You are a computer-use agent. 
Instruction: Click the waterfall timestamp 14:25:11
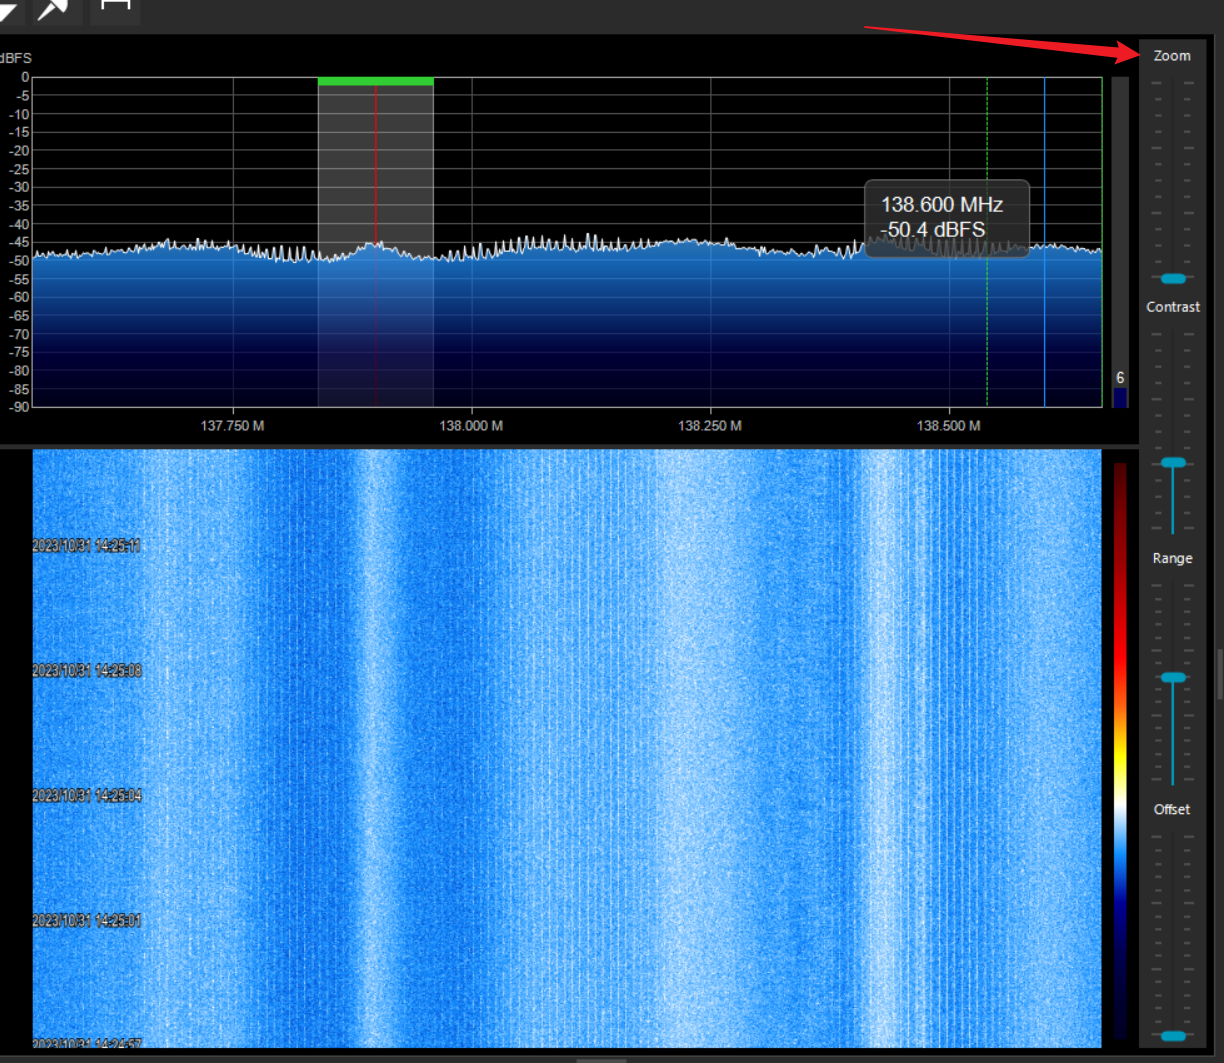(87, 546)
